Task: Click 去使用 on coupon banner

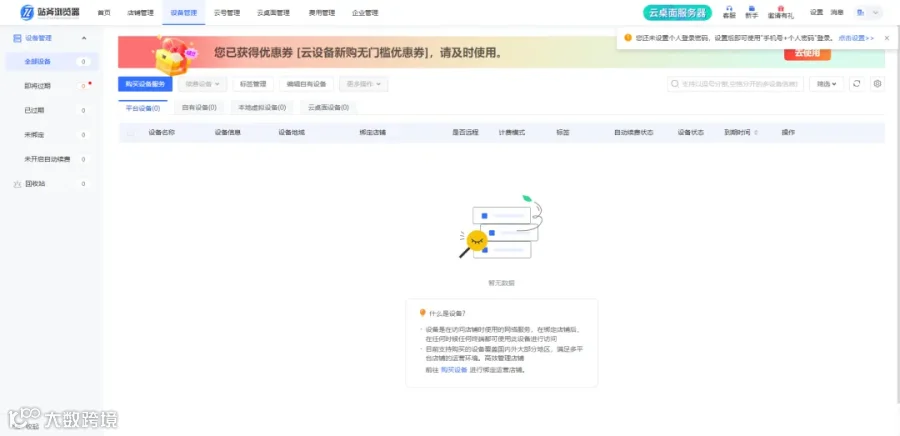Action: [x=807, y=53]
